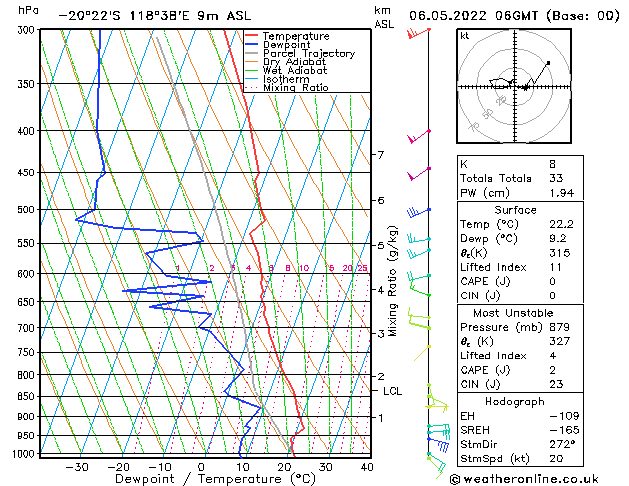Click the 800 hPa pressure label
This screenshot has height=486, width=629.
[x=29, y=375]
